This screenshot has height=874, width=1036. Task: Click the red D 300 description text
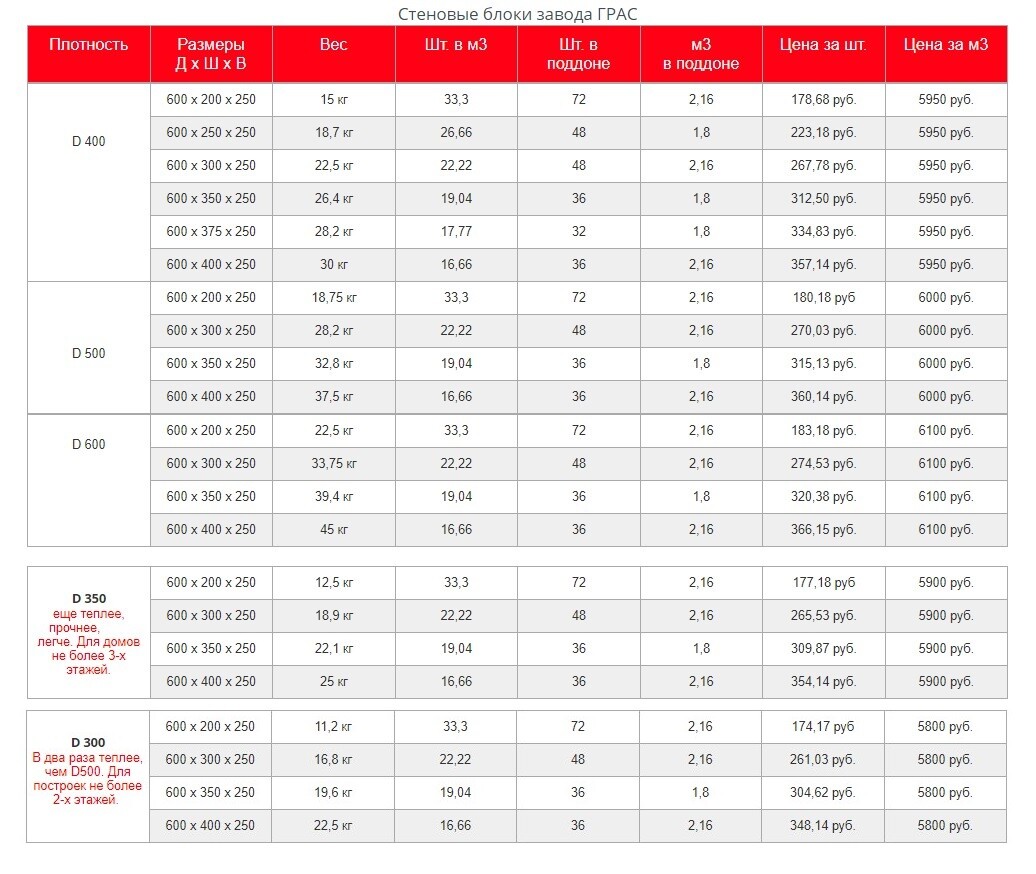coord(88,779)
